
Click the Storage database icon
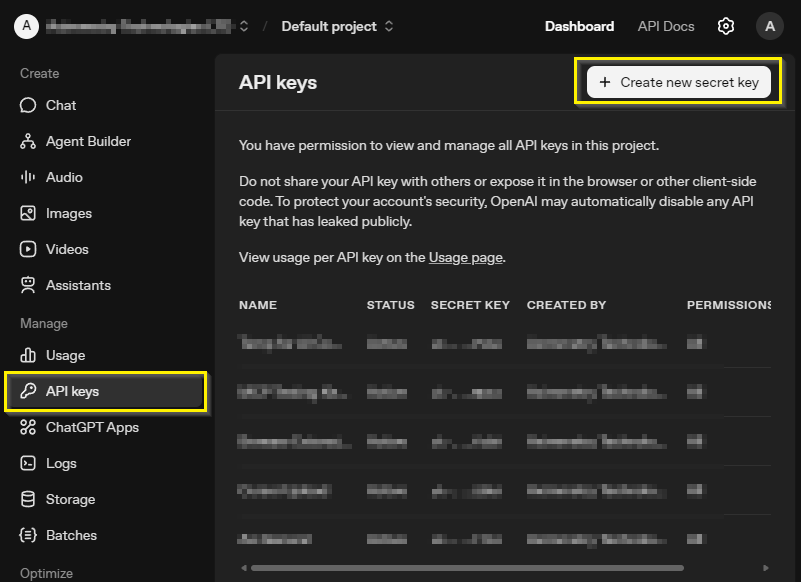28,499
